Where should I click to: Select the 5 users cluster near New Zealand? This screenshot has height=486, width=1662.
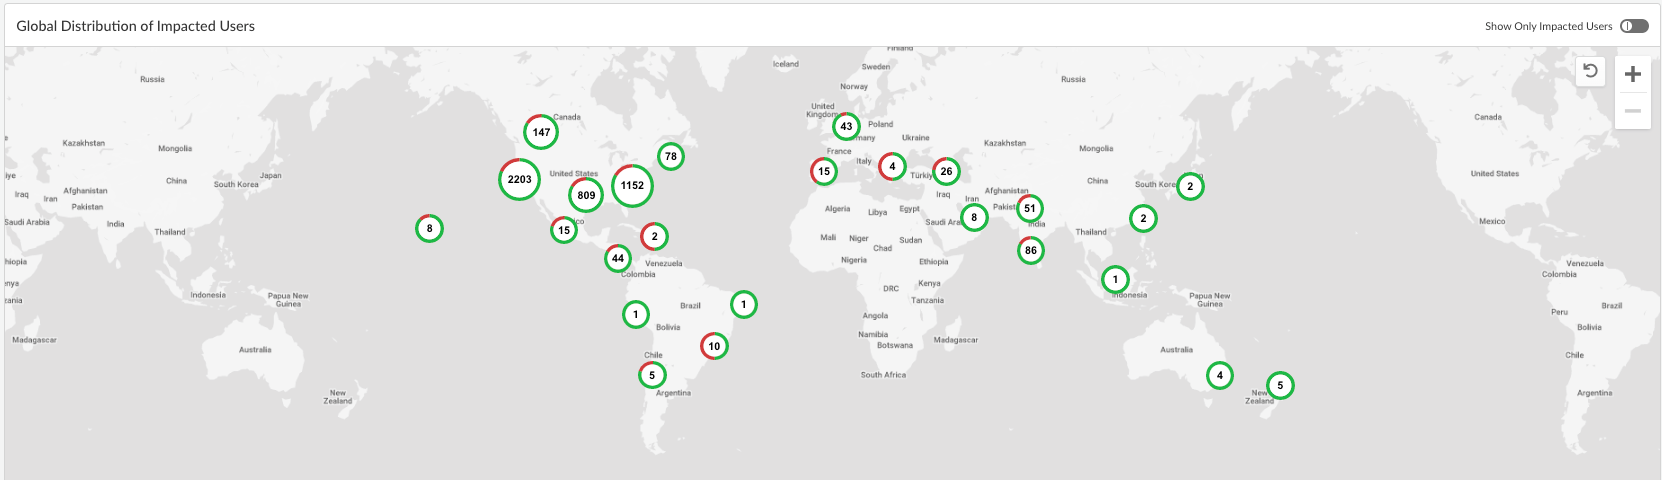click(1280, 385)
